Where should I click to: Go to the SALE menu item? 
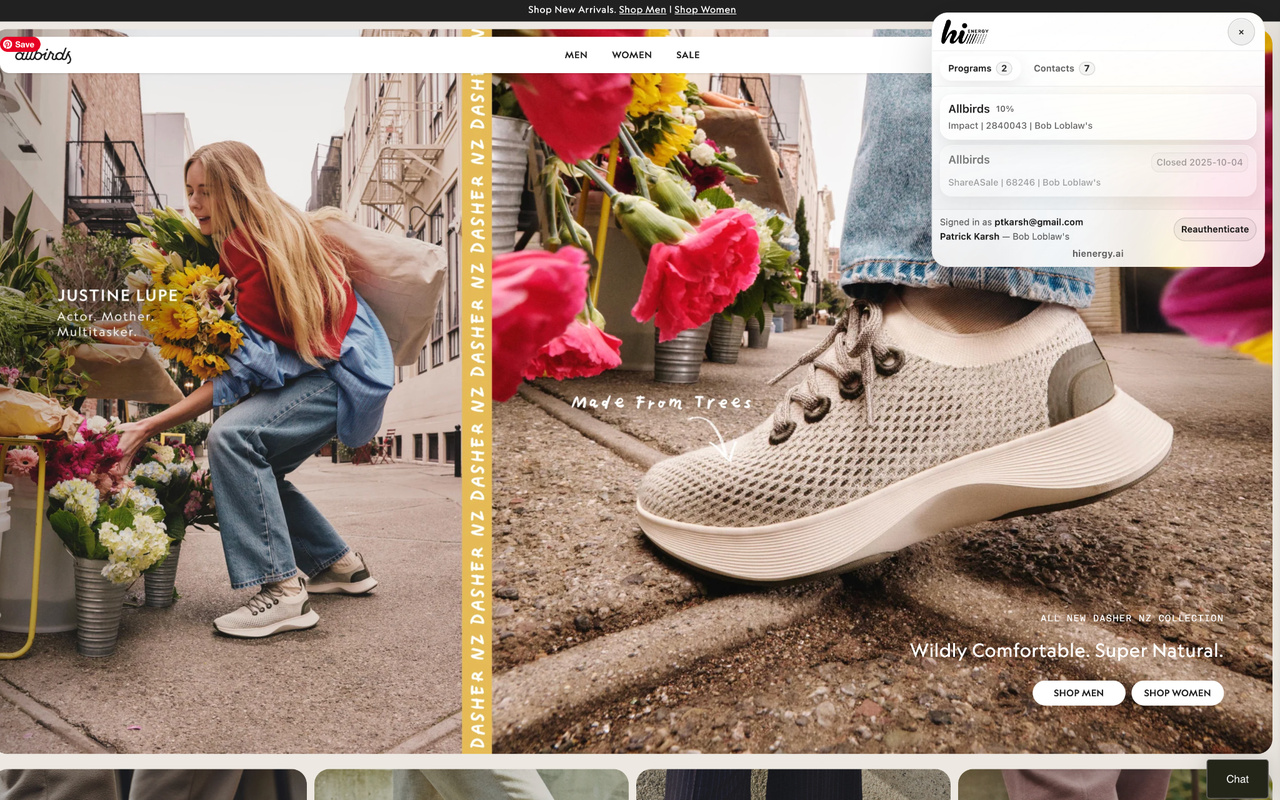tap(688, 55)
